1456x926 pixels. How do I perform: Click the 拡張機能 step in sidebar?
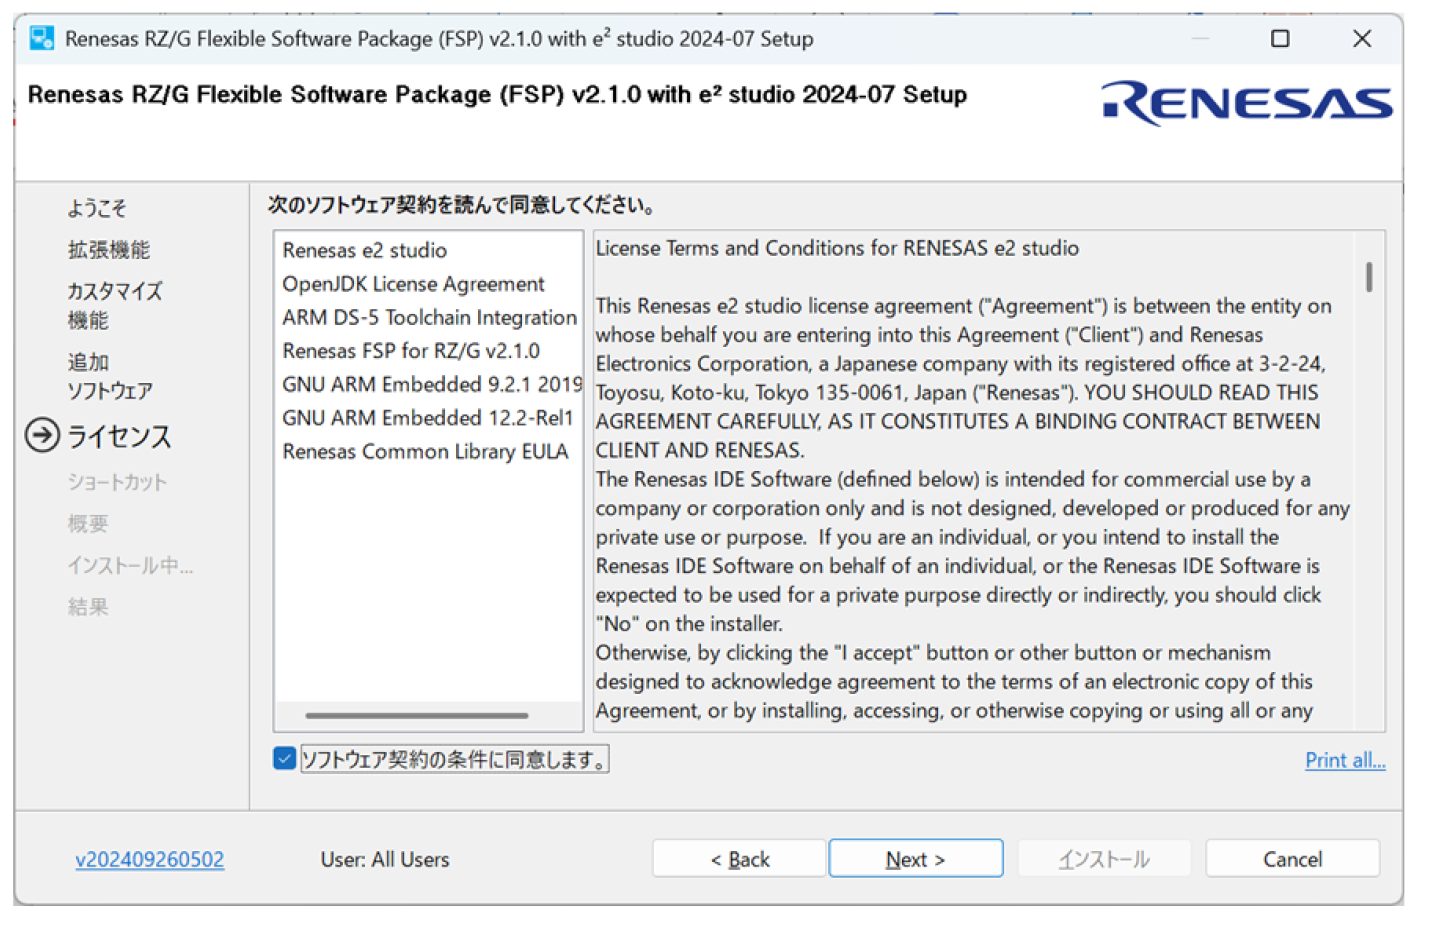click(x=109, y=250)
